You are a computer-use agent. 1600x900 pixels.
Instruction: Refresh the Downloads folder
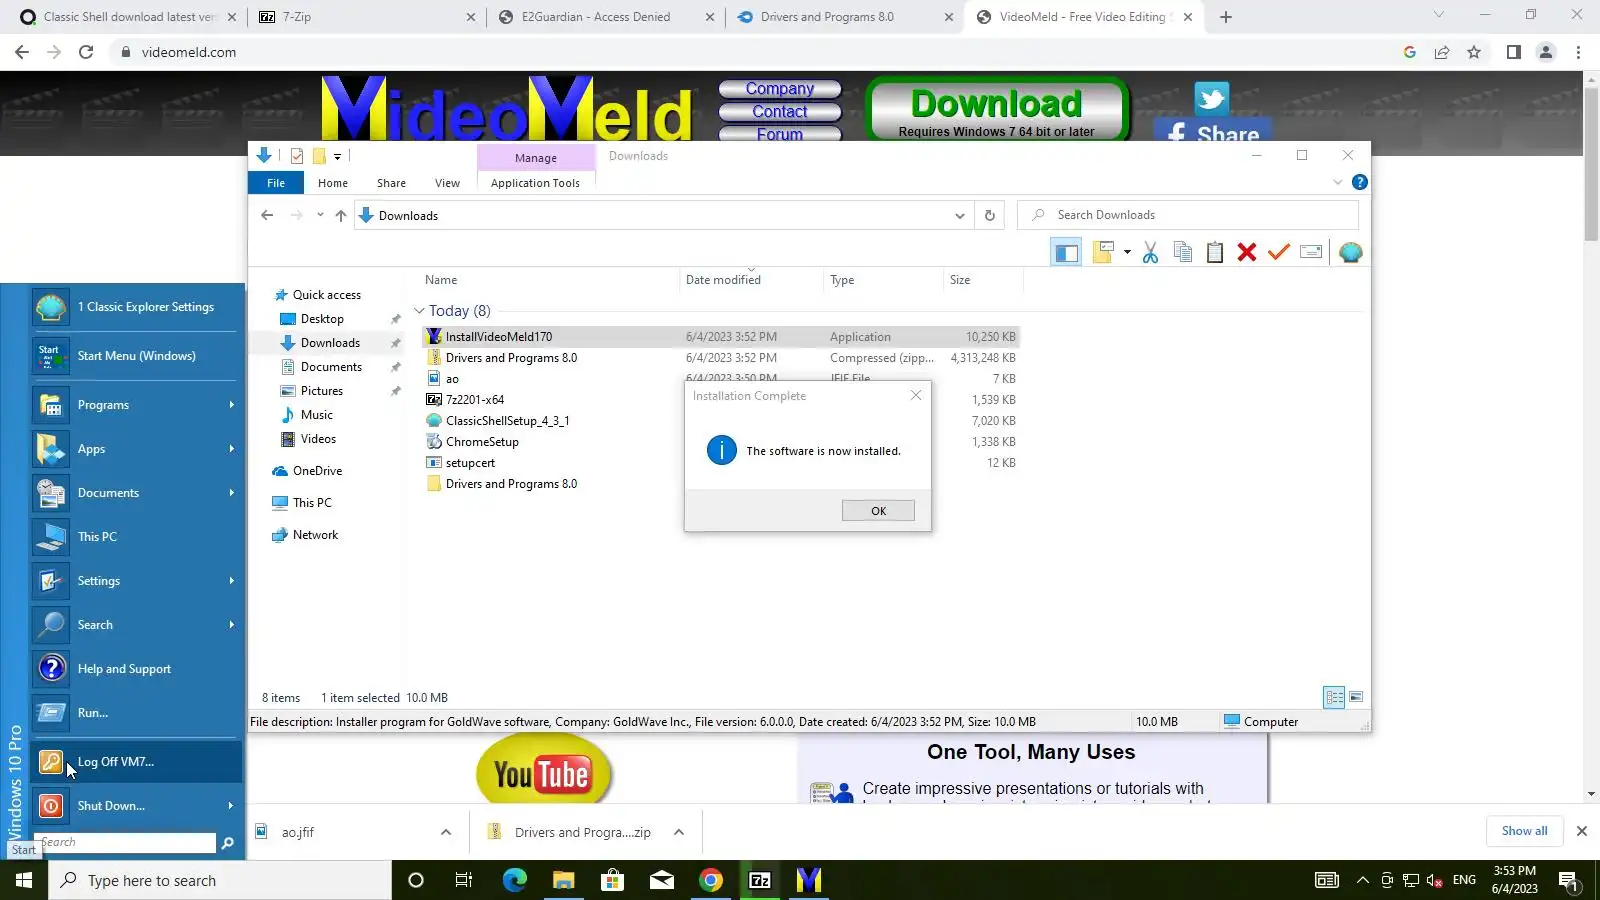pyautogui.click(x=990, y=216)
